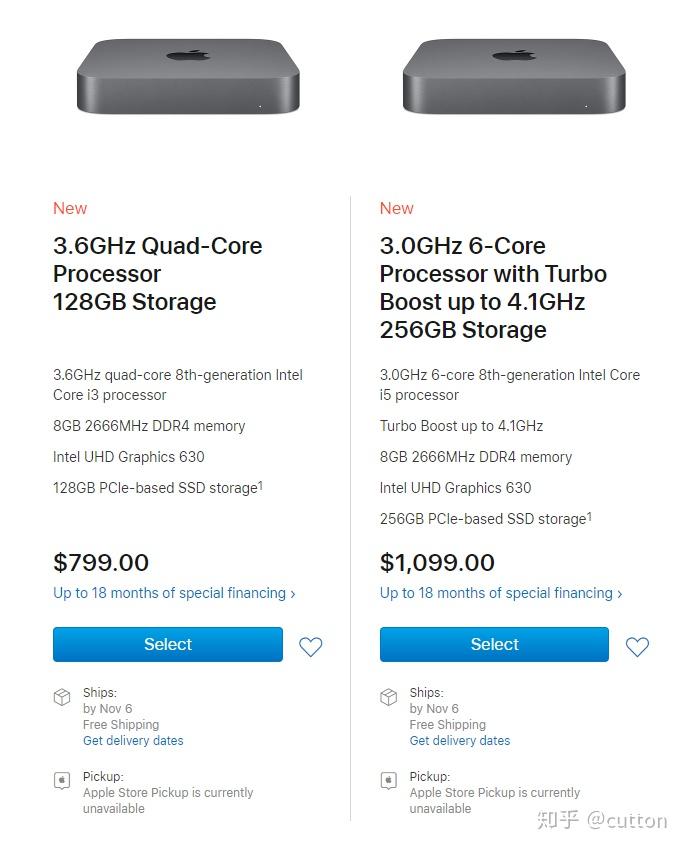Get delivery dates for the quad-core model
Viewport: 684px width, 847px height.
(132, 740)
